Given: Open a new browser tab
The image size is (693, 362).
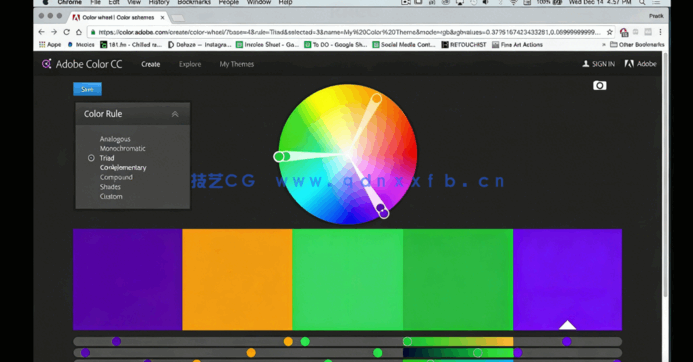Looking at the screenshot, I should (178, 18).
